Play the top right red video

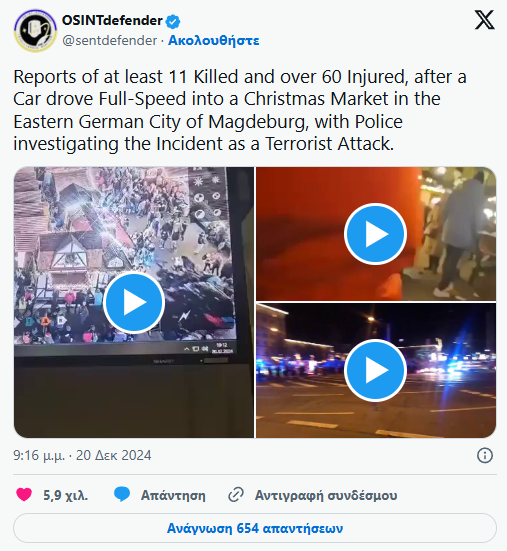click(x=376, y=234)
